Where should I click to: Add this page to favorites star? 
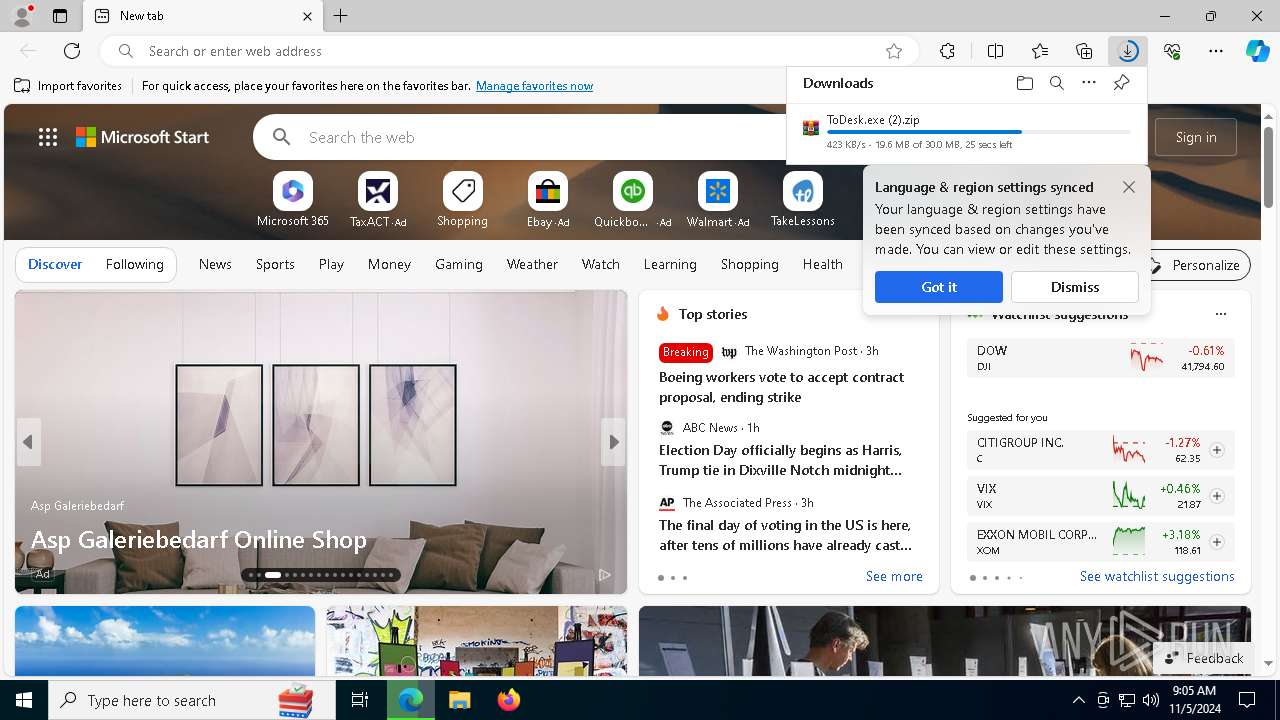pos(894,51)
